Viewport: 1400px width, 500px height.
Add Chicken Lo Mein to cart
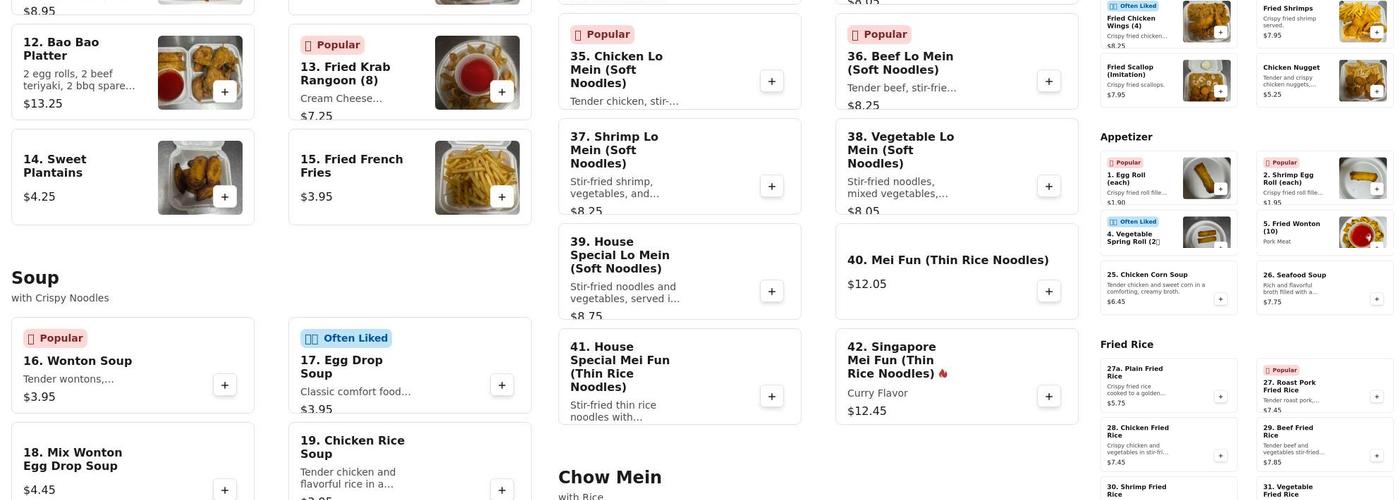coord(771,81)
